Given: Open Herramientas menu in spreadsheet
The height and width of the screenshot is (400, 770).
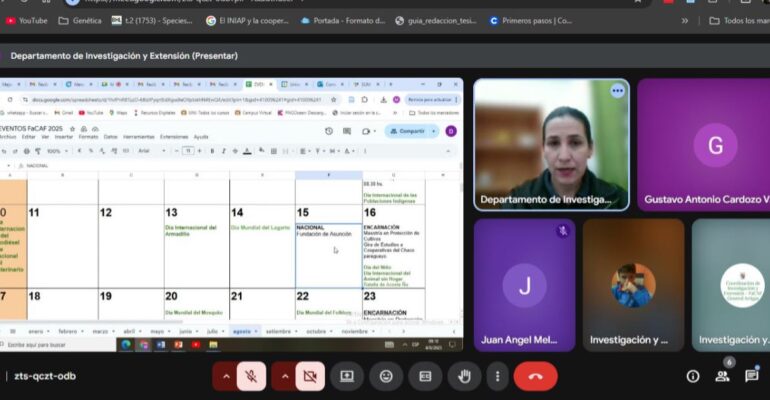Looking at the screenshot, I should point(138,137).
